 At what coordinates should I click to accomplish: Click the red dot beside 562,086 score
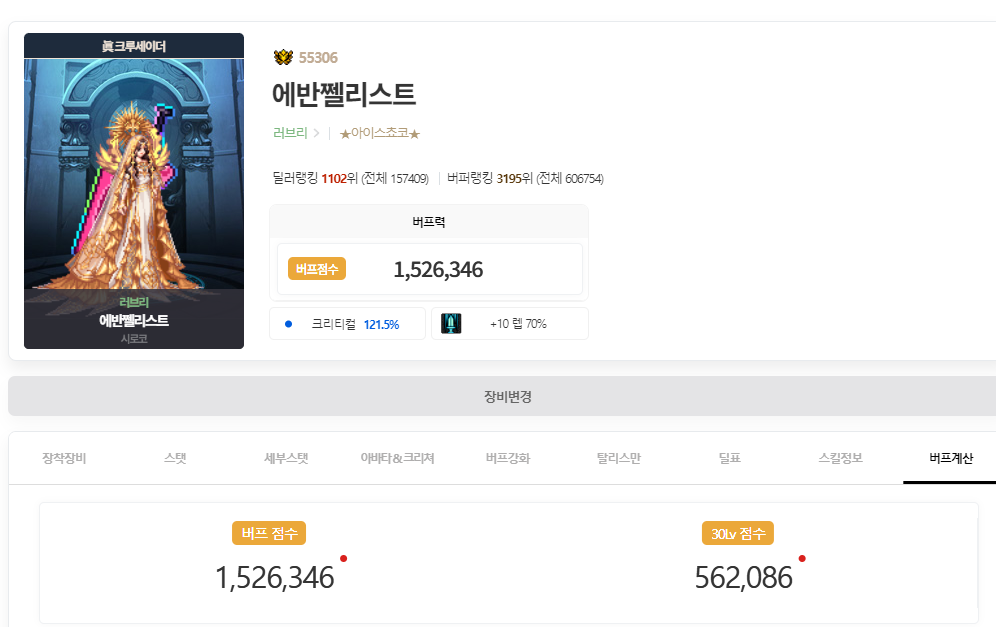point(802,558)
